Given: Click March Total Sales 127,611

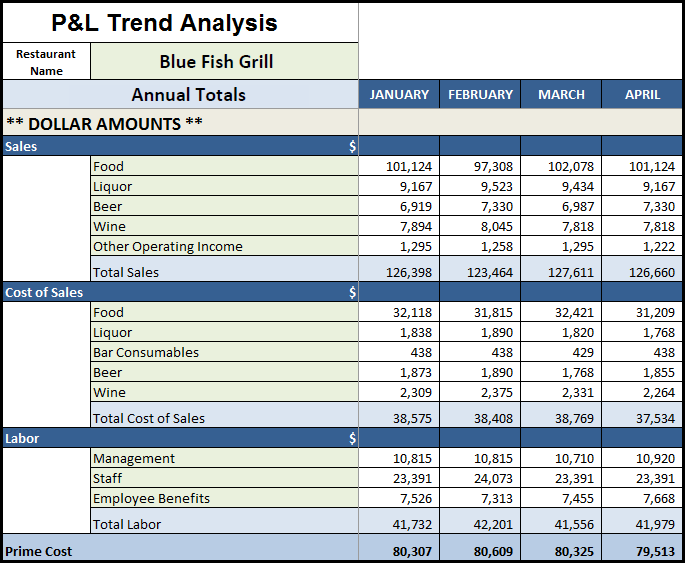Looking at the screenshot, I should click(561, 269).
